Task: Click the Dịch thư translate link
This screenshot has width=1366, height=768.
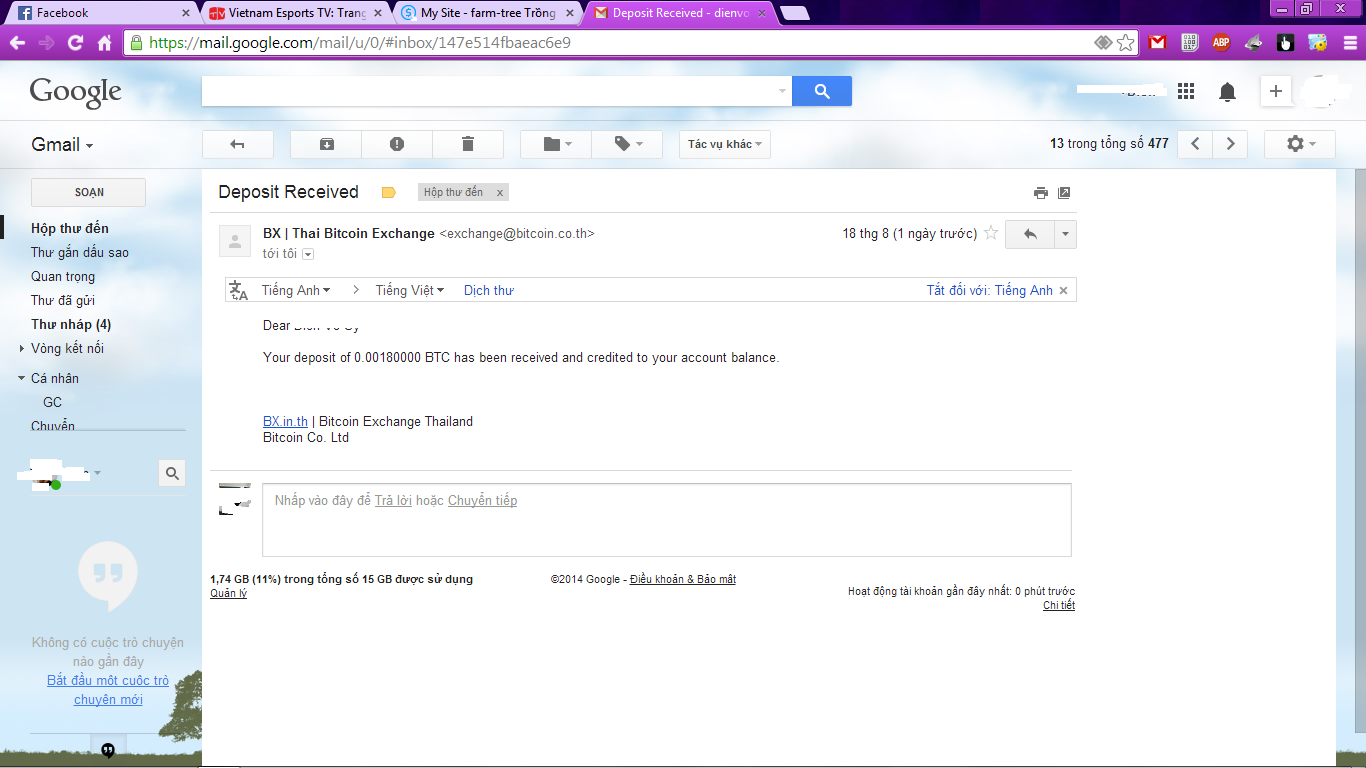Action: pos(489,290)
